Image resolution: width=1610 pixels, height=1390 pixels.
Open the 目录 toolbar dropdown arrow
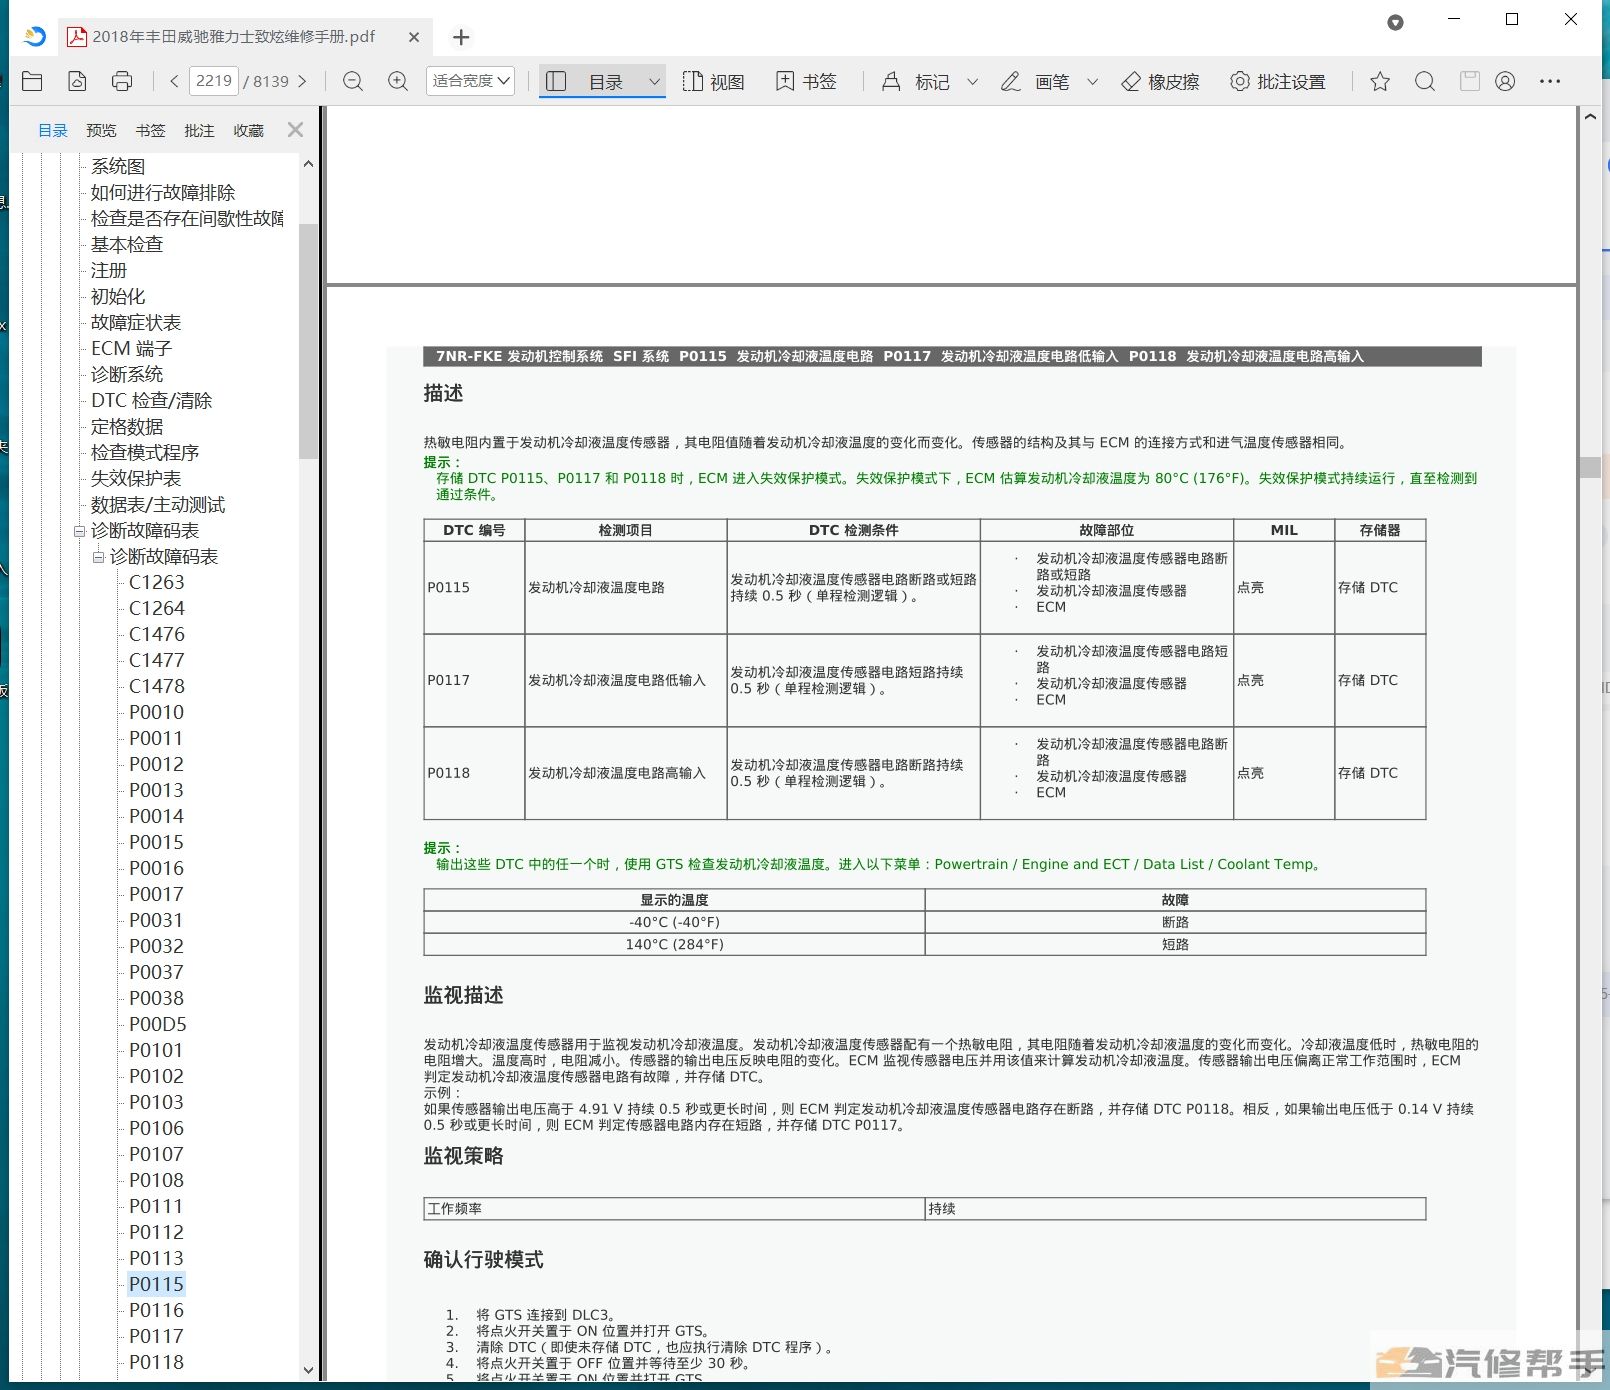655,82
